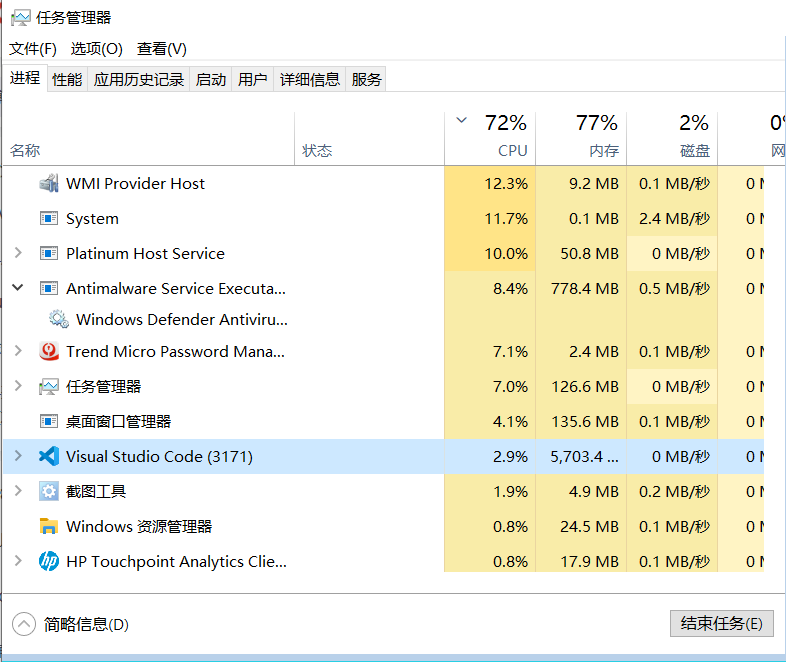Select the 进程 tab
786x662 pixels.
coord(25,78)
